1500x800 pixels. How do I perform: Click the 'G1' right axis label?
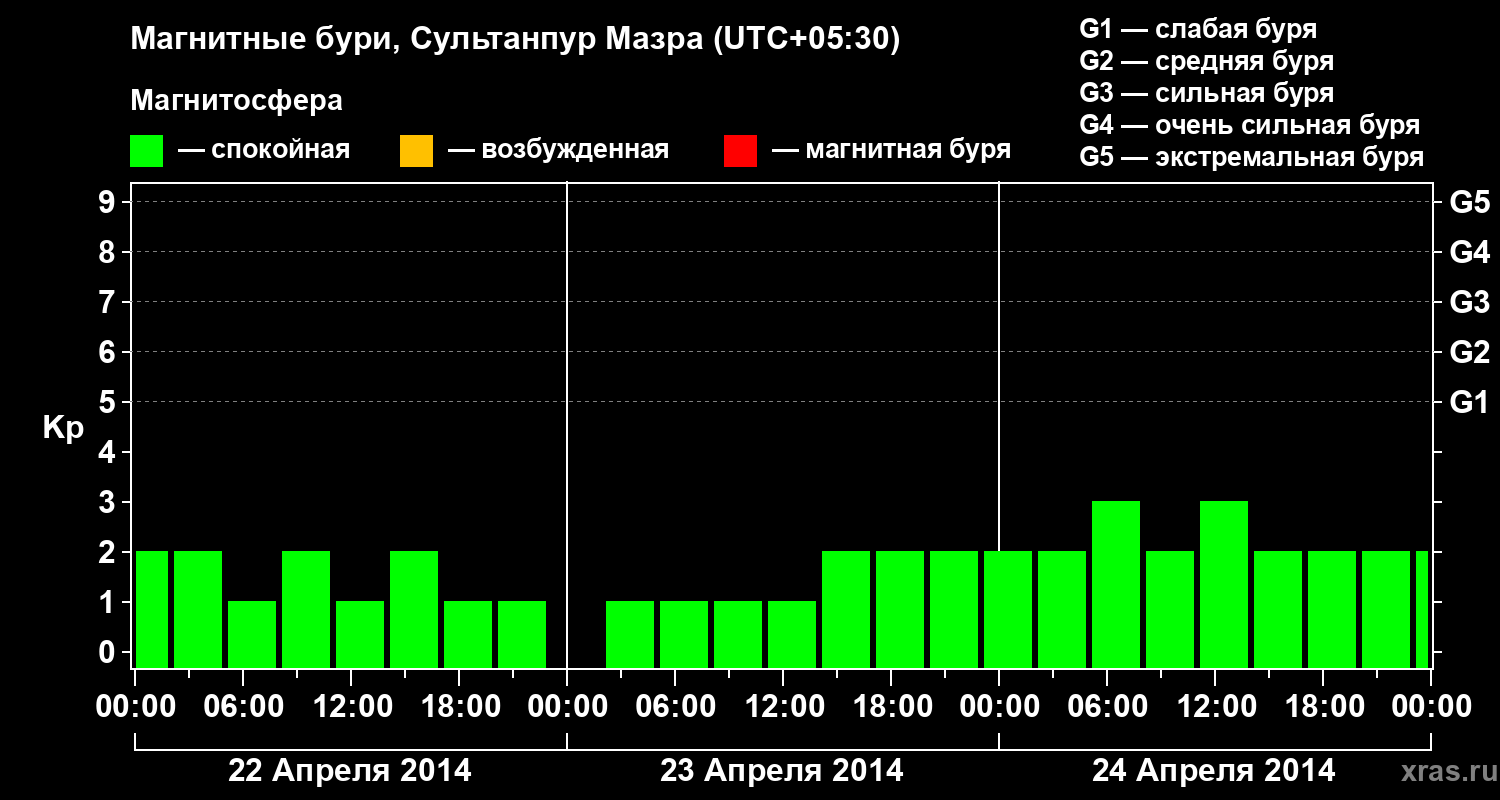click(1470, 402)
